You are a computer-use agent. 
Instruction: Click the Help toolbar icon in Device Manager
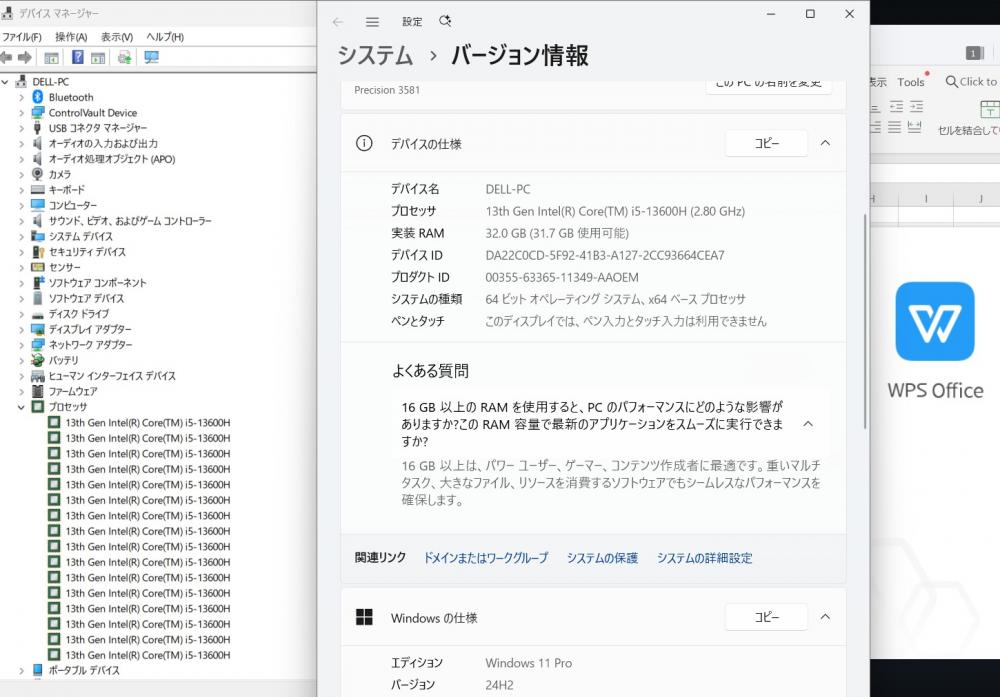click(77, 57)
